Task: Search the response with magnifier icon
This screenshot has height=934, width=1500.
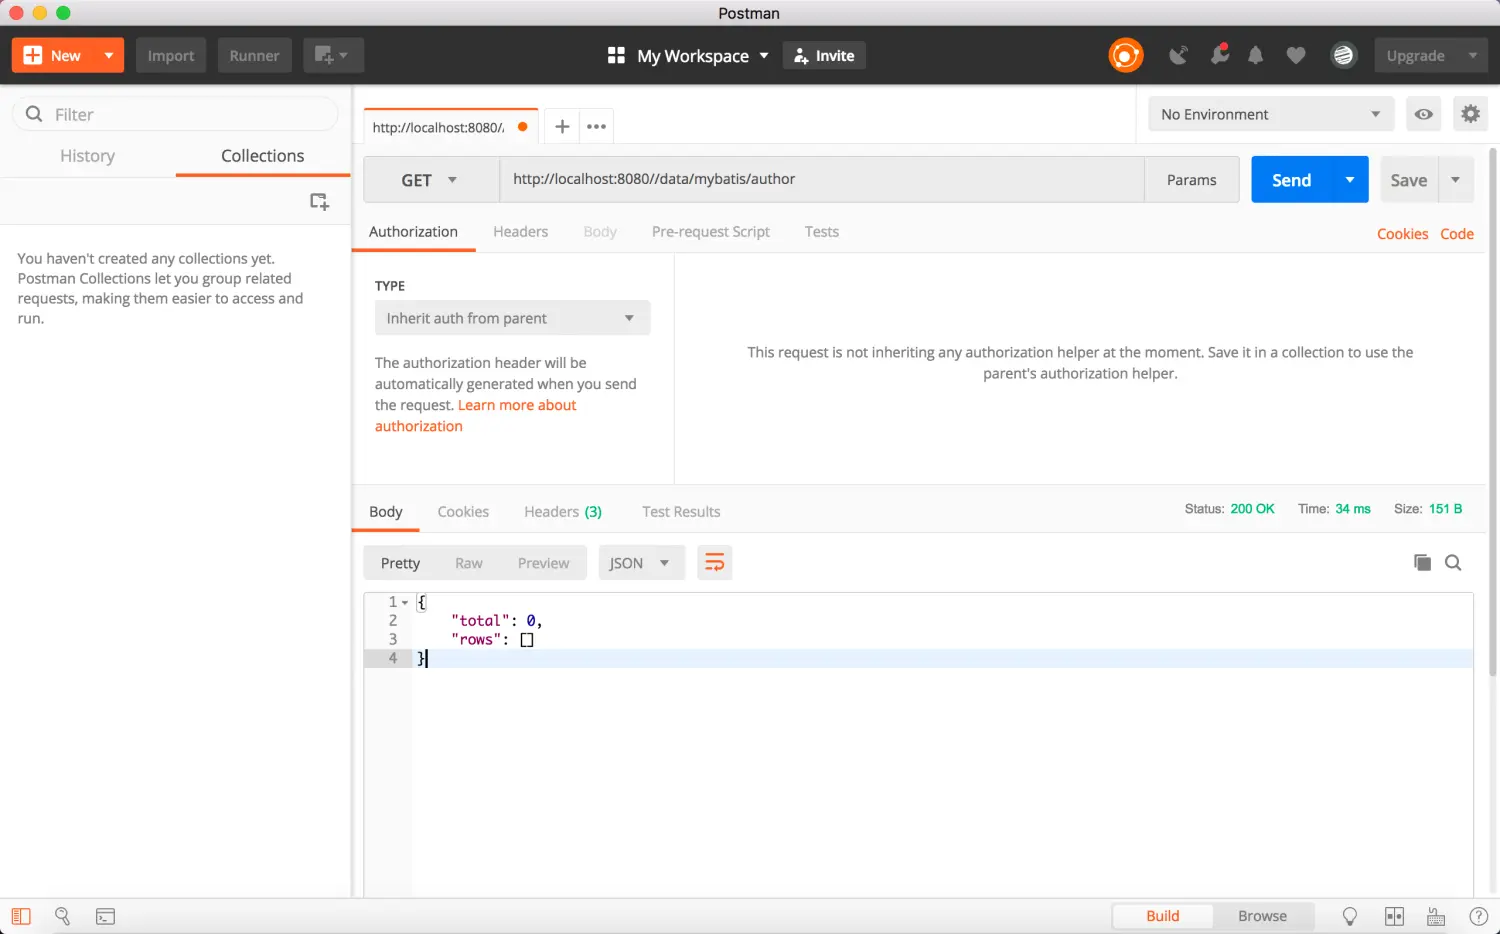Action: click(x=1453, y=563)
